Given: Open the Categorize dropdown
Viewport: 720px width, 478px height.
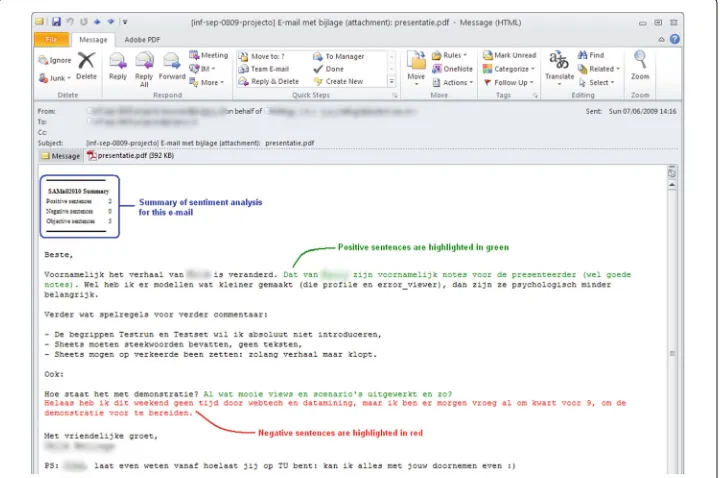Looking at the screenshot, I should point(509,69).
